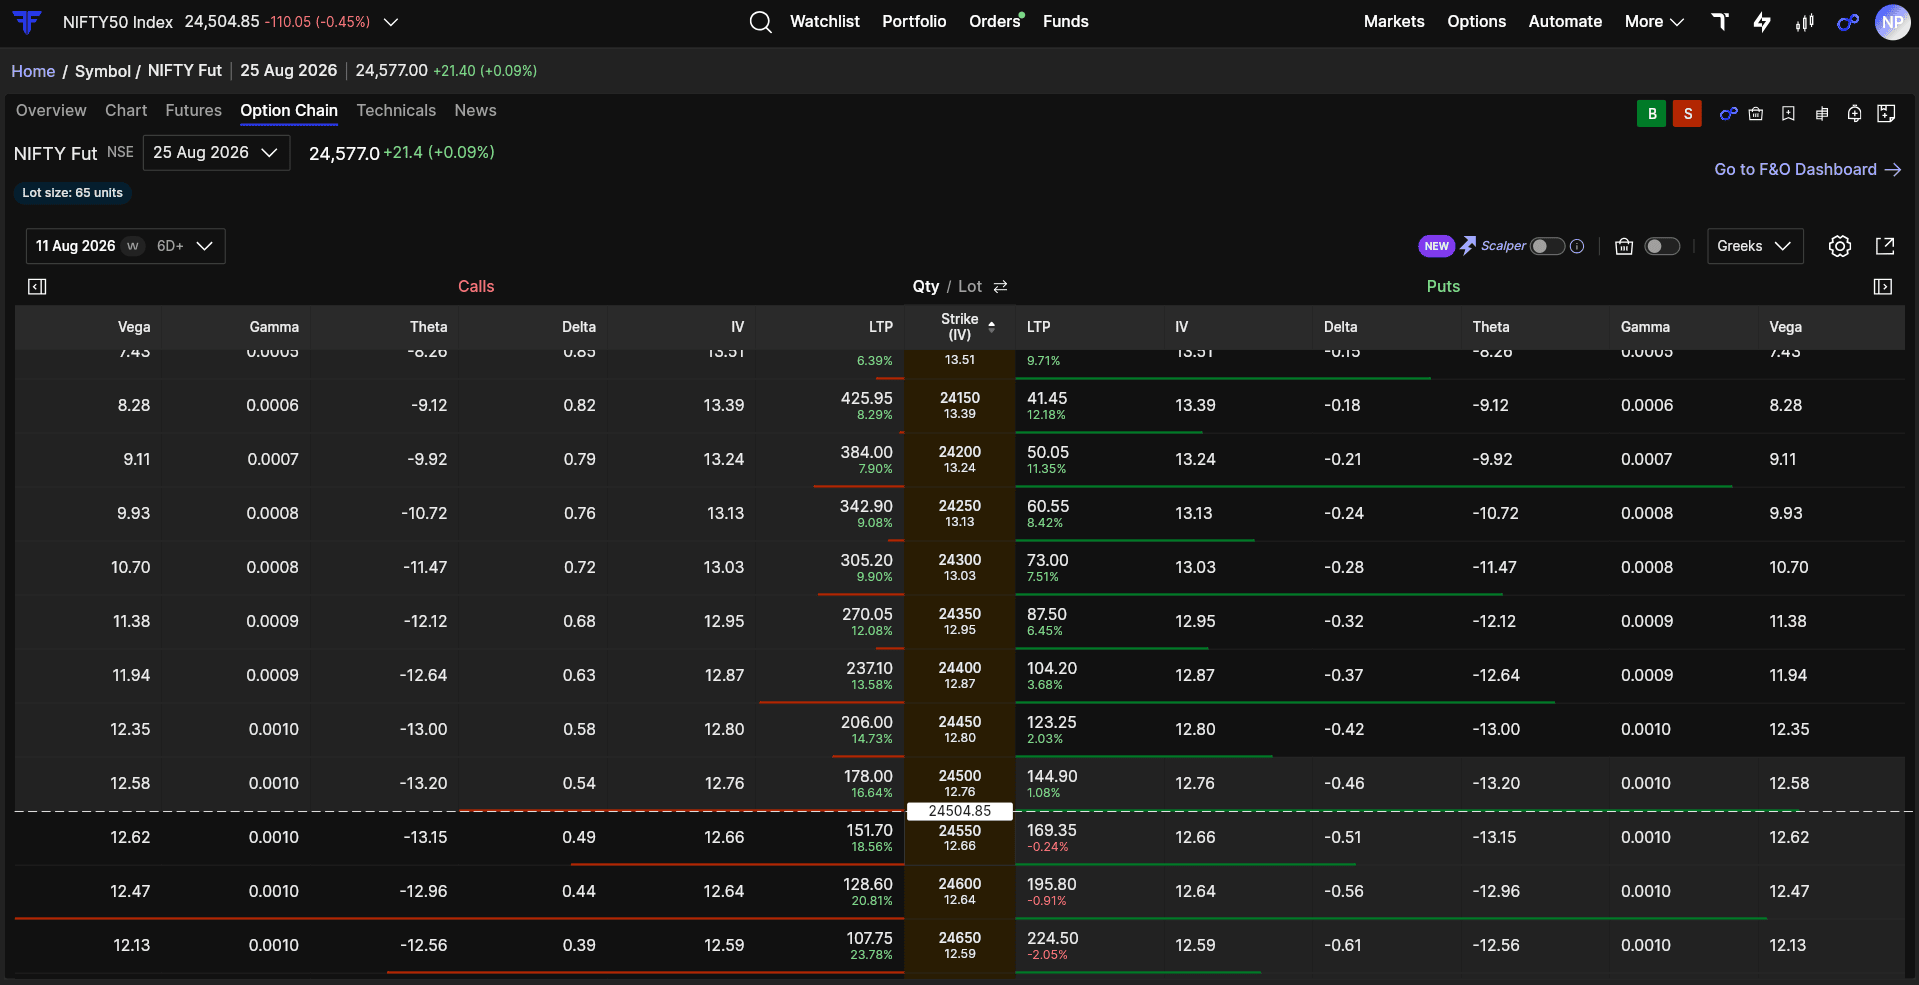
Task: Click the spot price marker 24504.85
Action: [960, 811]
